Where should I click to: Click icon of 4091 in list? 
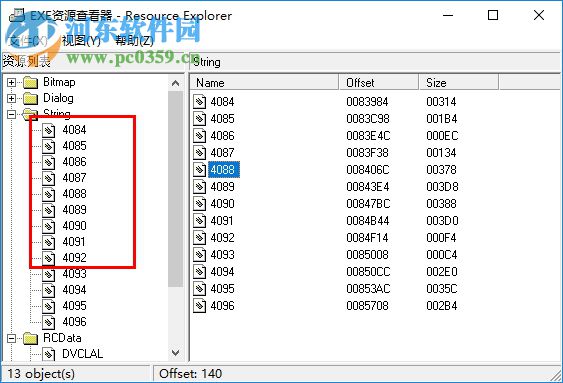pyautogui.click(x=200, y=221)
